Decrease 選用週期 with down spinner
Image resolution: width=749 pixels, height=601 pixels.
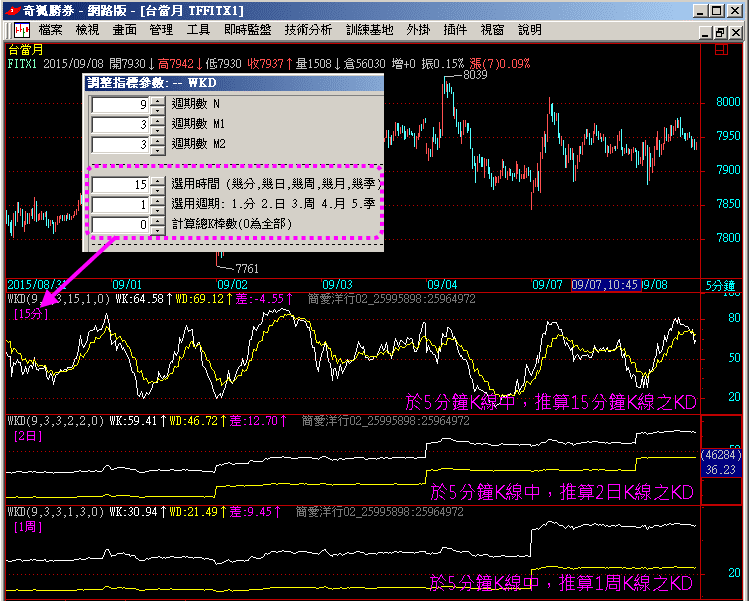[157, 209]
